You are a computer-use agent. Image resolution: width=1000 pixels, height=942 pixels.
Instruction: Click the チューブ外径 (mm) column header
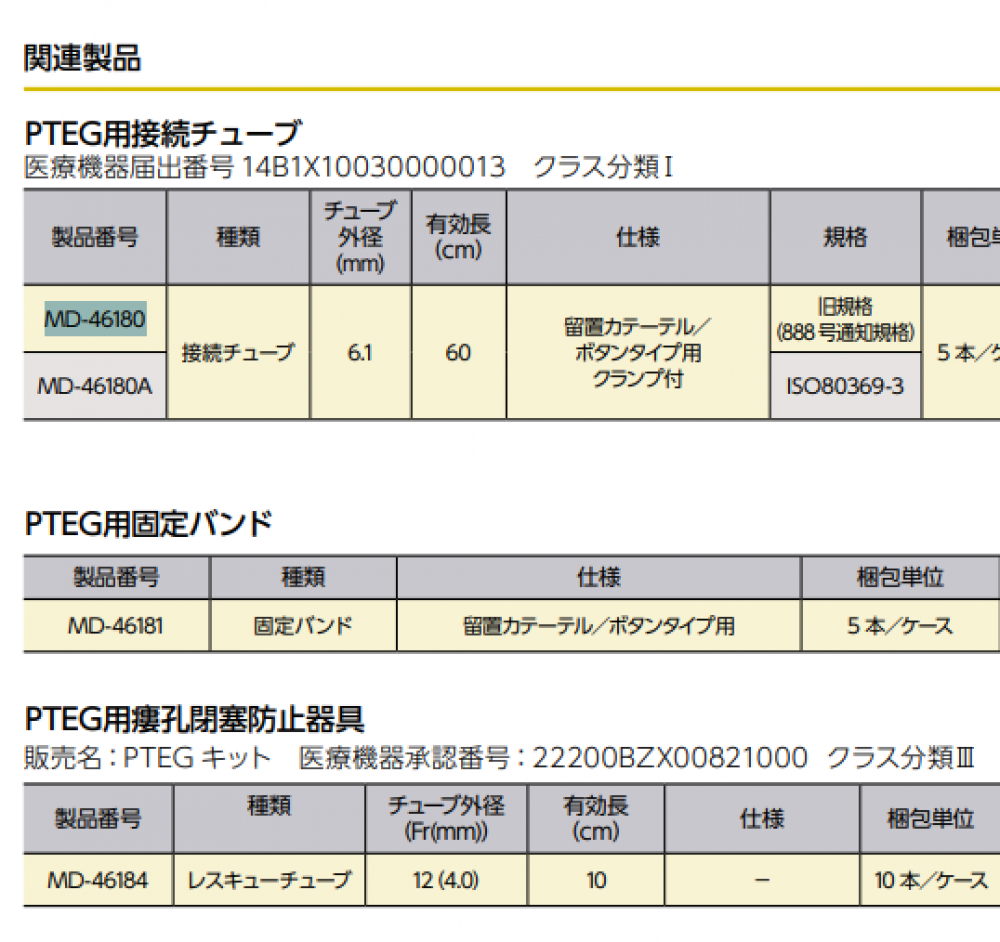[x=360, y=237]
